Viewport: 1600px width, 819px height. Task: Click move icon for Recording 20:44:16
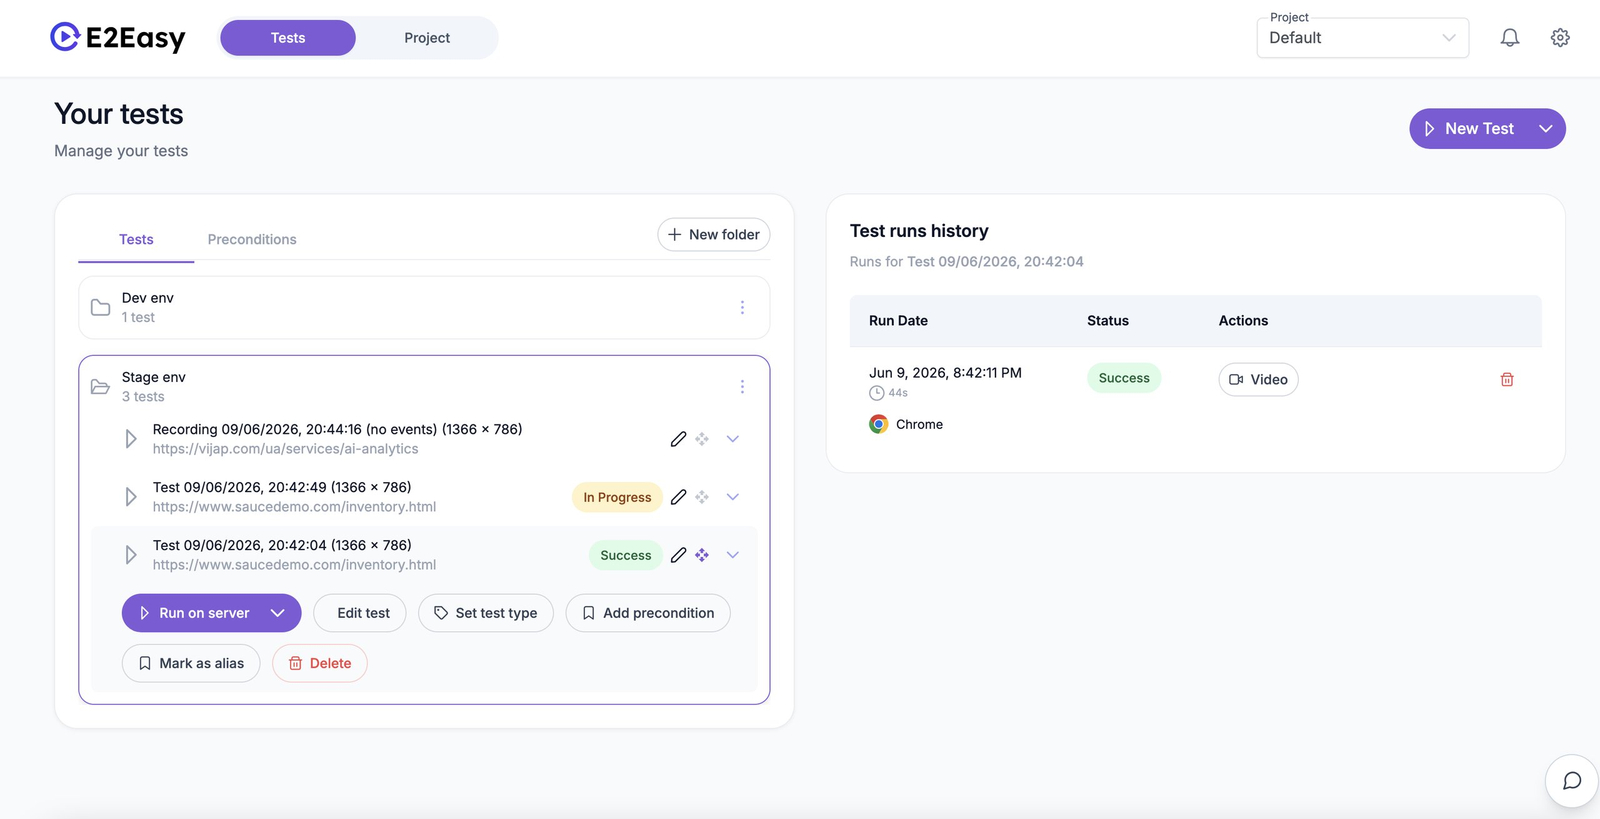point(702,439)
